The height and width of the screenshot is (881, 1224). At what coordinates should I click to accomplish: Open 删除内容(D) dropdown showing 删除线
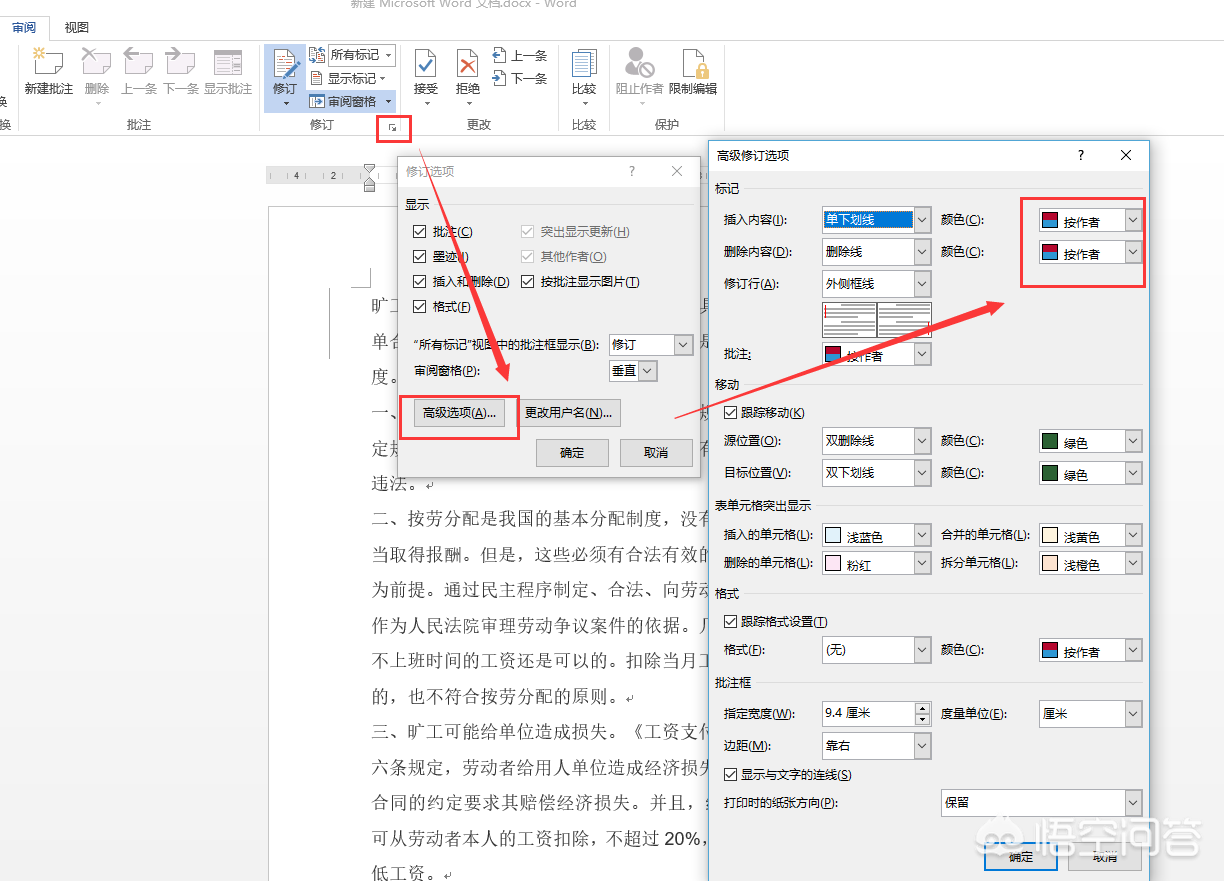876,252
